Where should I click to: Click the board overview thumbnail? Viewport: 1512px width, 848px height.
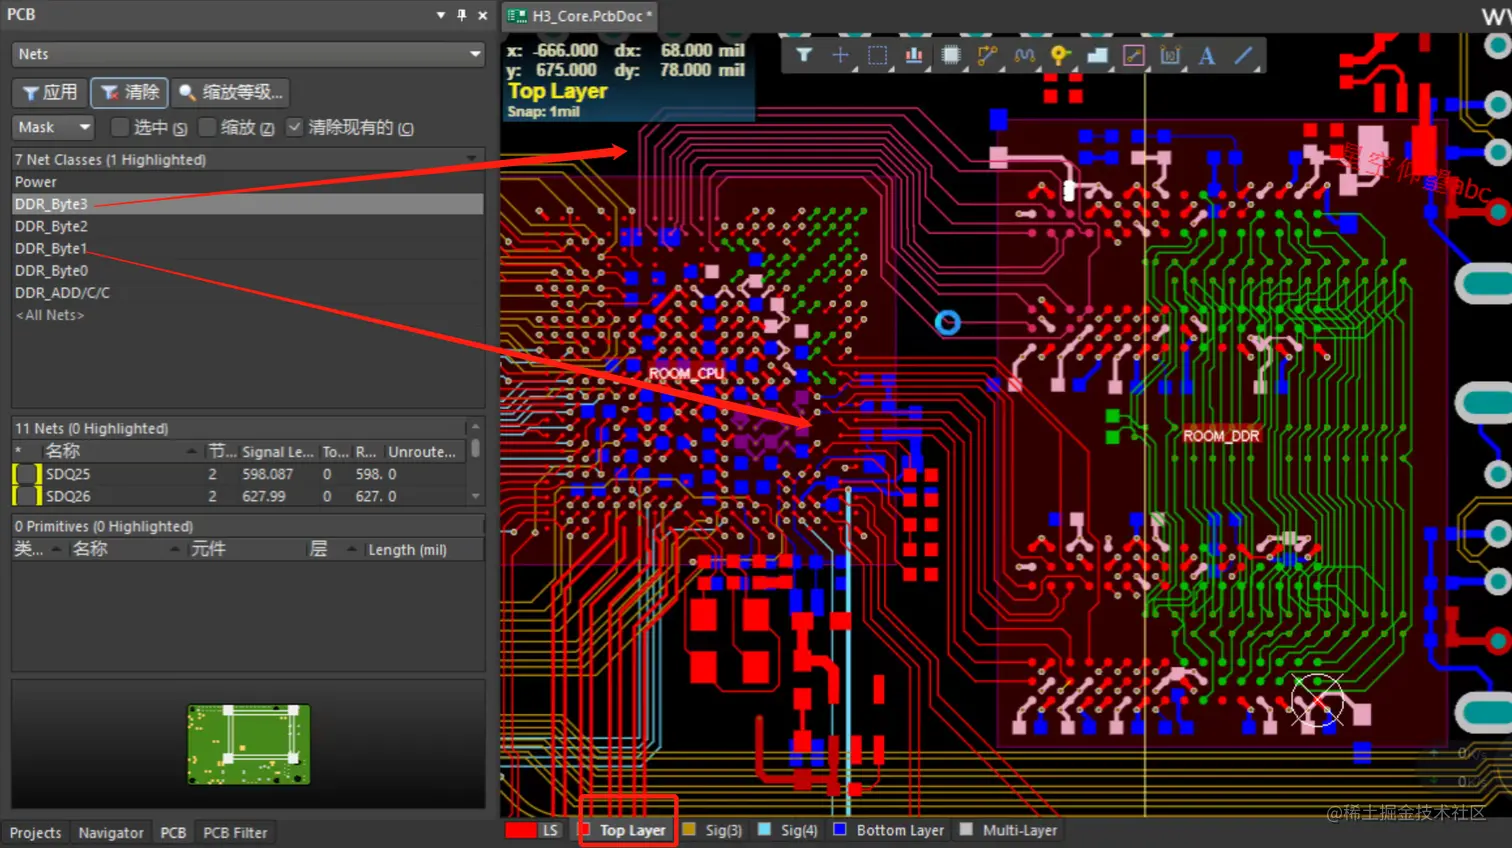click(249, 744)
